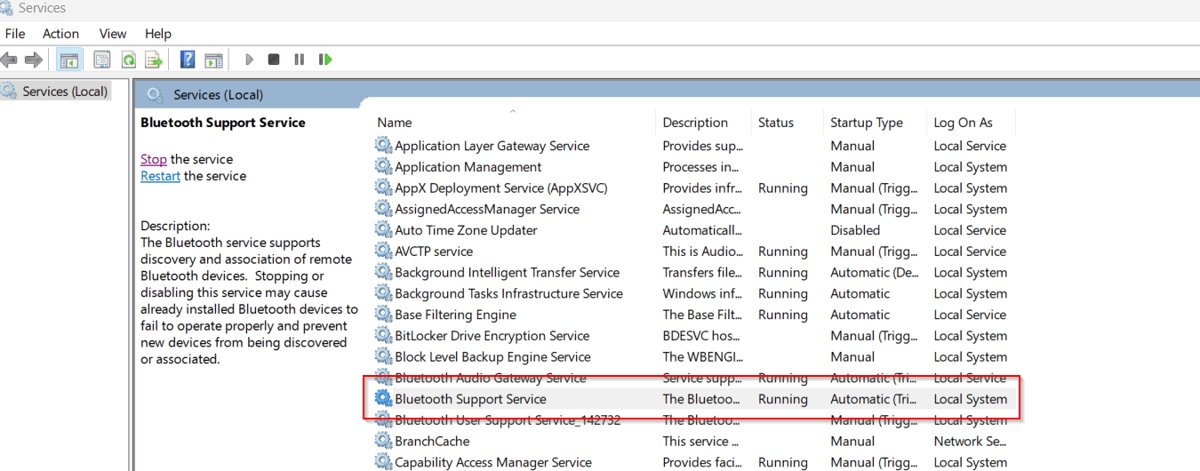The width and height of the screenshot is (1200, 471).
Task: Select the Auto Time Zone Updater name
Action: pos(466,230)
